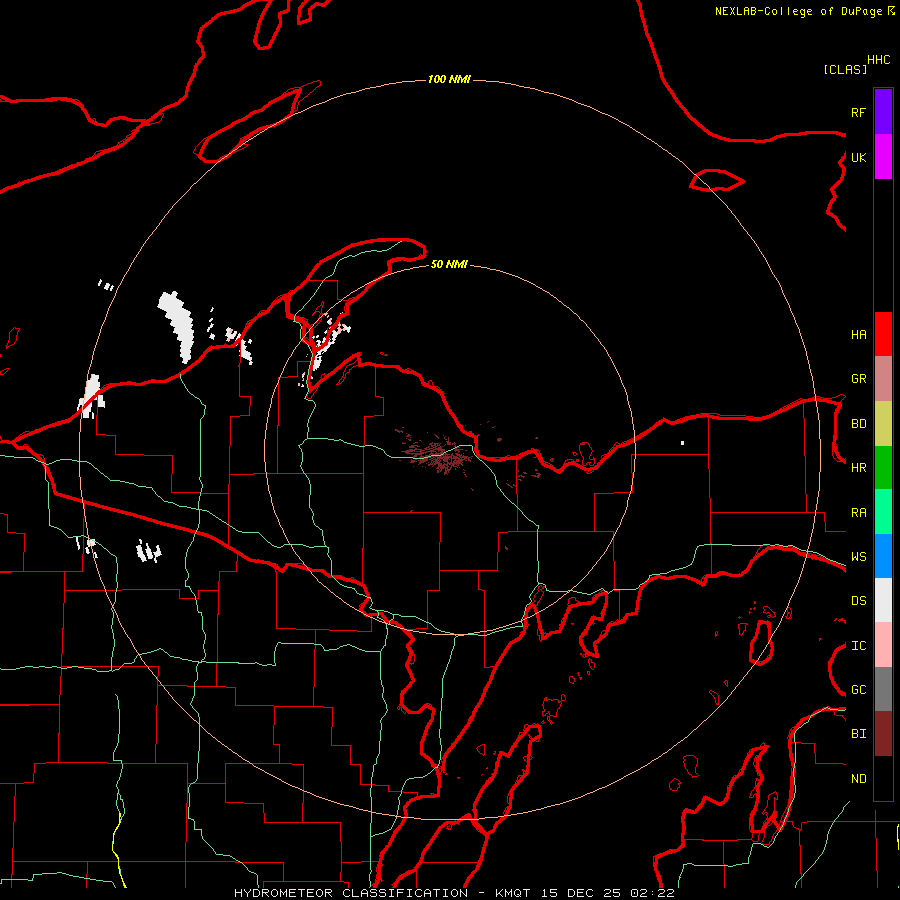Click the HR green legend swatch

coord(883,467)
